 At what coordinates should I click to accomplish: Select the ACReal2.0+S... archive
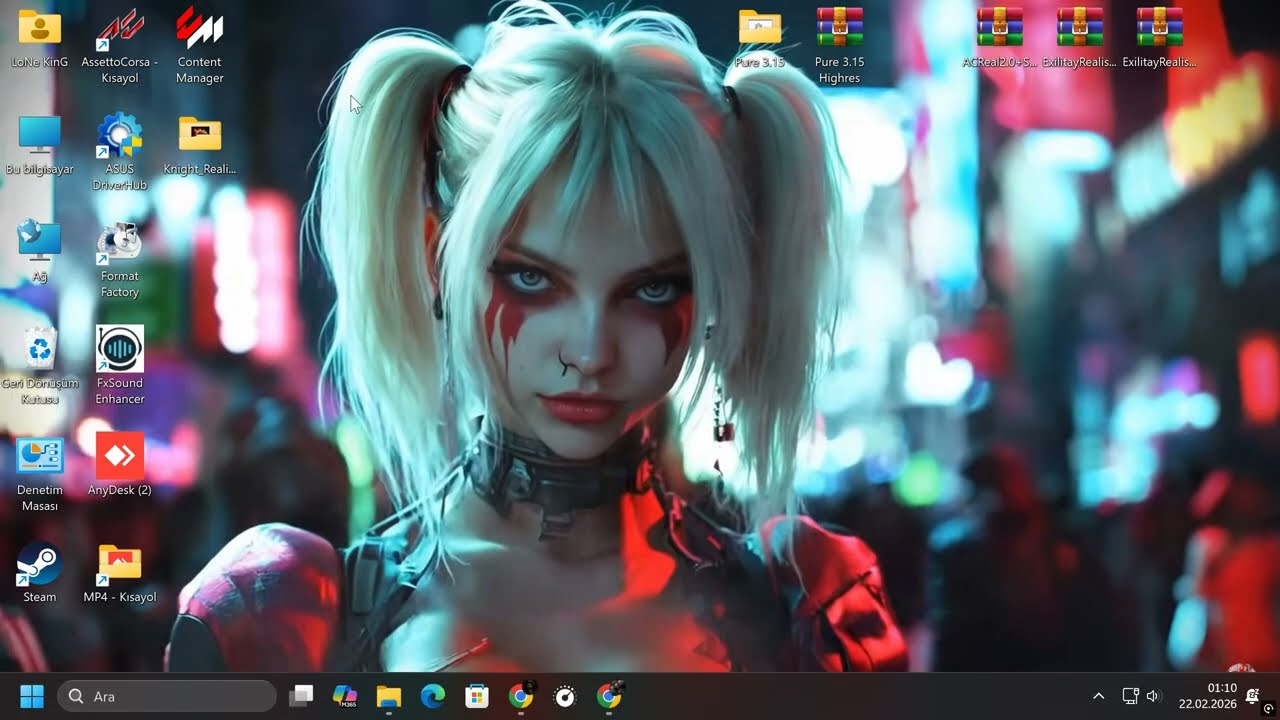(1000, 38)
